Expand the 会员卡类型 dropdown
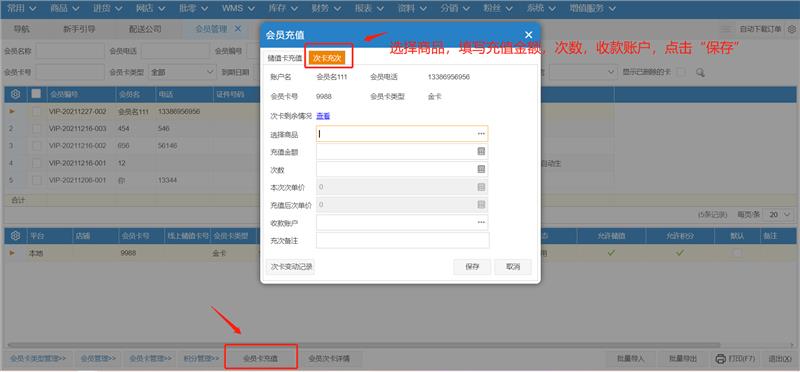This screenshot has width=800, height=372. click(182, 72)
